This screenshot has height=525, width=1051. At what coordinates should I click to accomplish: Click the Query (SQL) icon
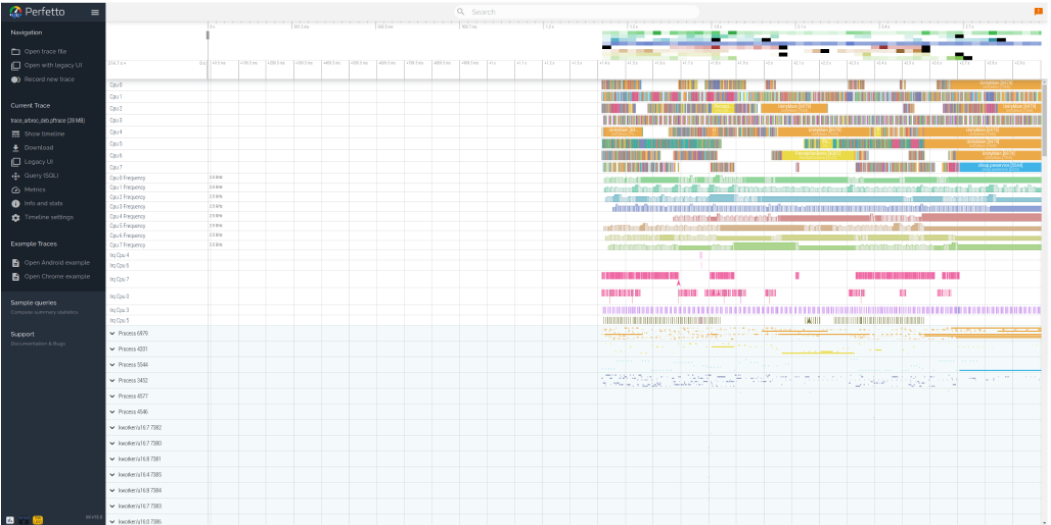tap(16, 176)
